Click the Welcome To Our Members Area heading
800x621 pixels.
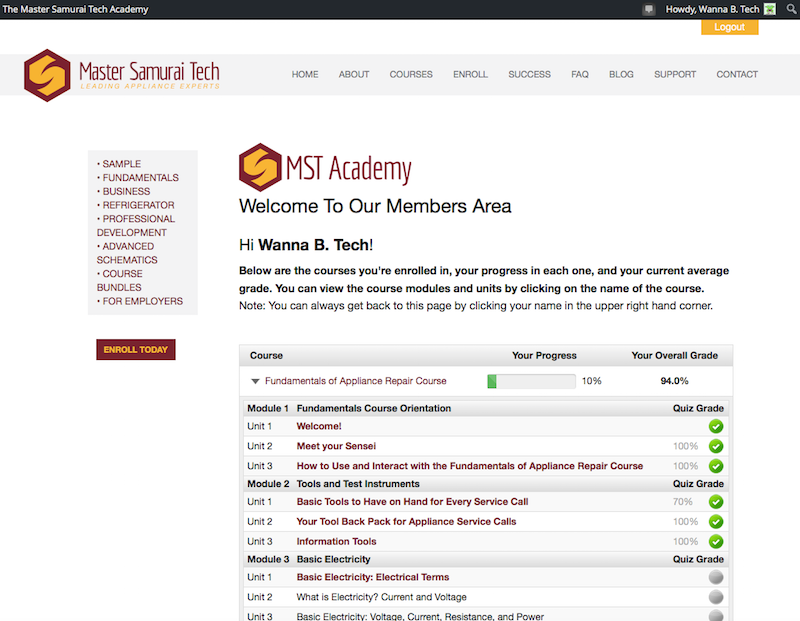(375, 206)
